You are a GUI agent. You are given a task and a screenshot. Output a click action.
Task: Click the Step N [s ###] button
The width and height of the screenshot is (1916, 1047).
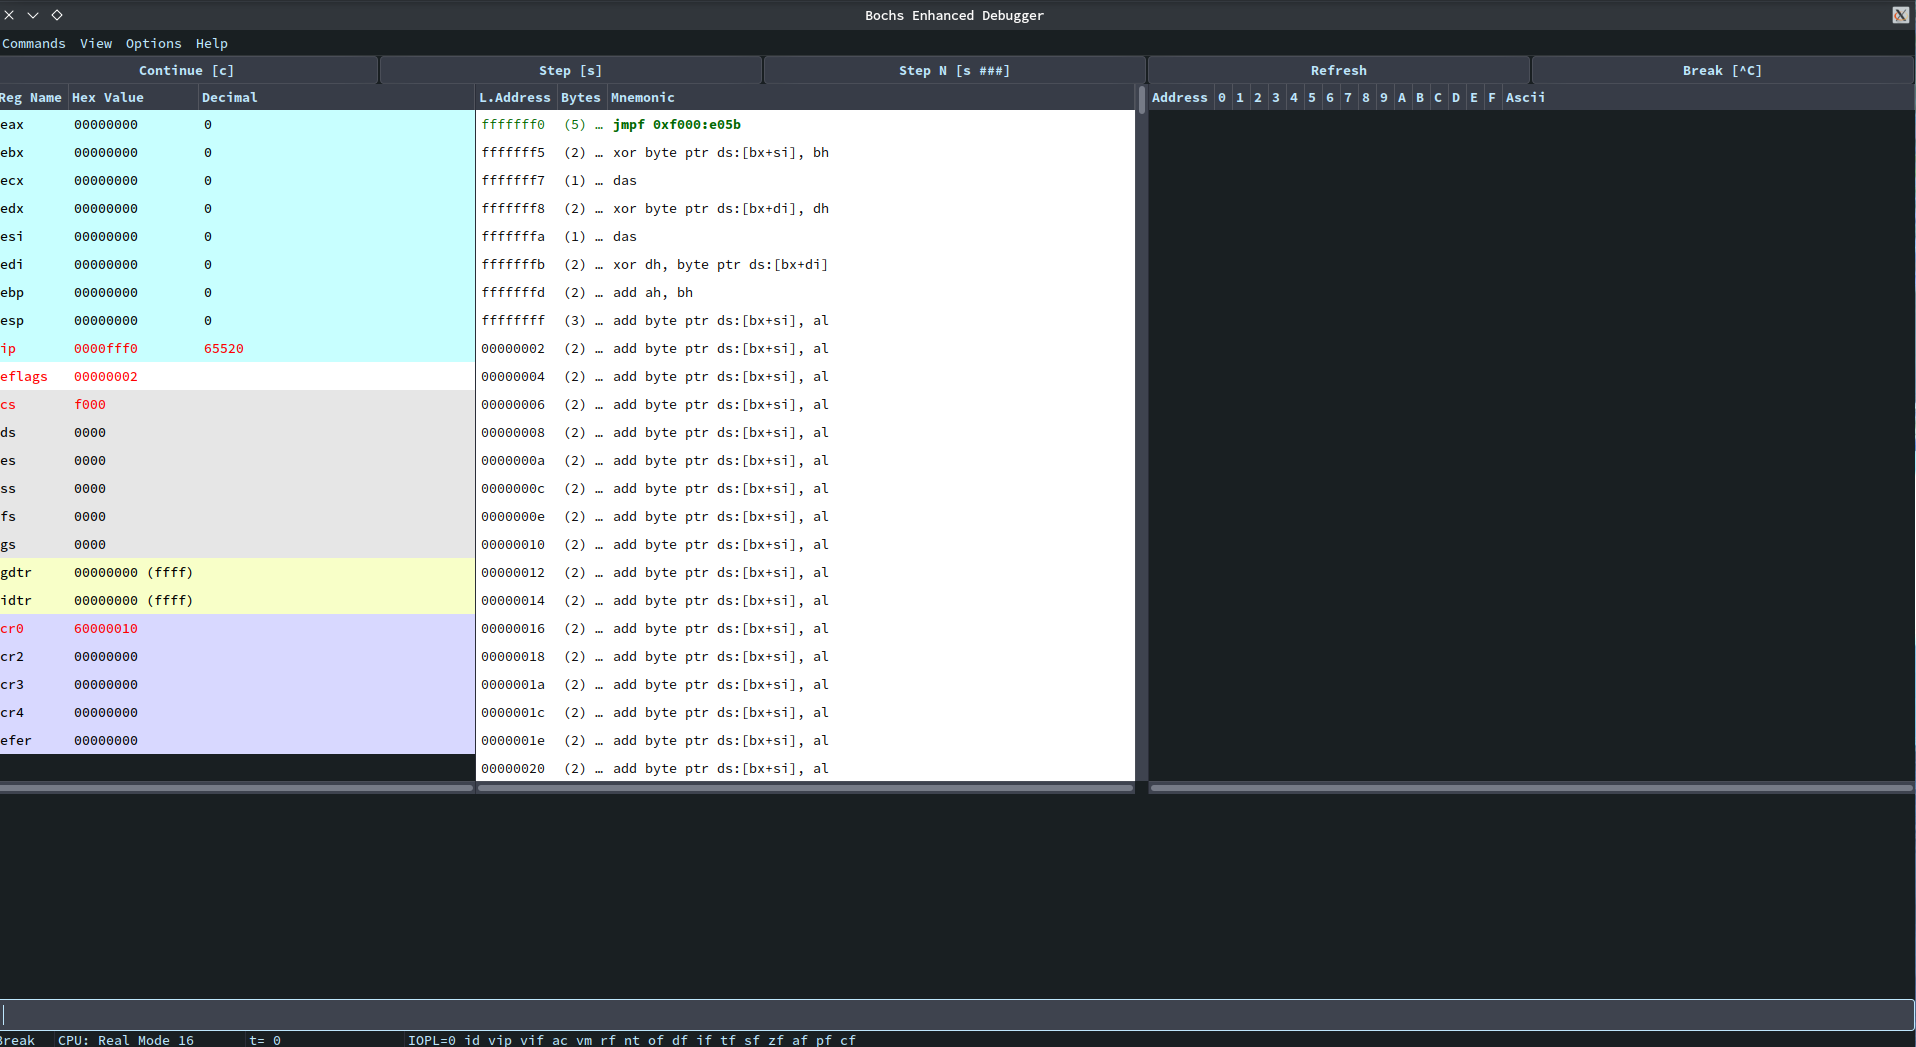(x=953, y=70)
